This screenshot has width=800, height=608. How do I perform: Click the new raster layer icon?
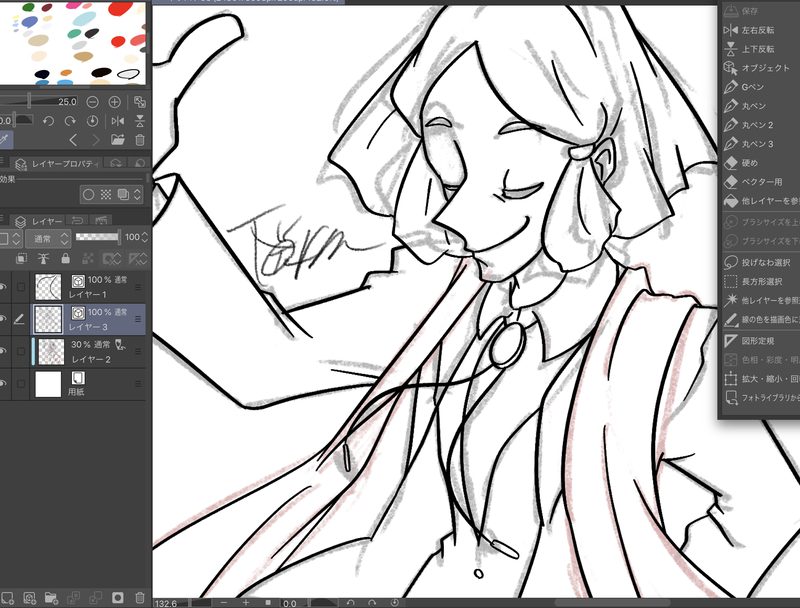[7, 597]
